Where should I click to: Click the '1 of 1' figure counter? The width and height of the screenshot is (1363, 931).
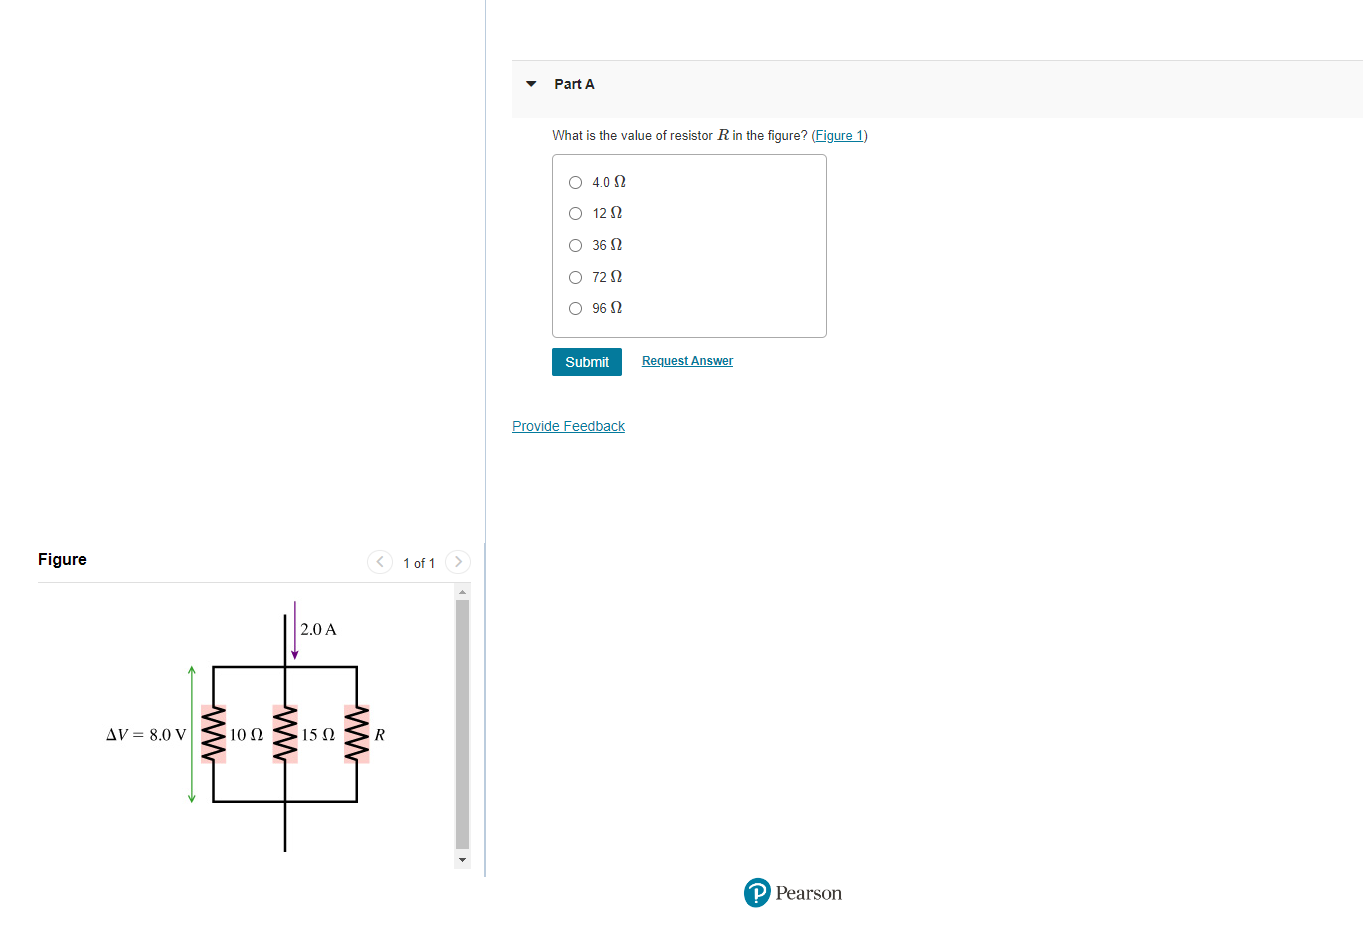[419, 563]
